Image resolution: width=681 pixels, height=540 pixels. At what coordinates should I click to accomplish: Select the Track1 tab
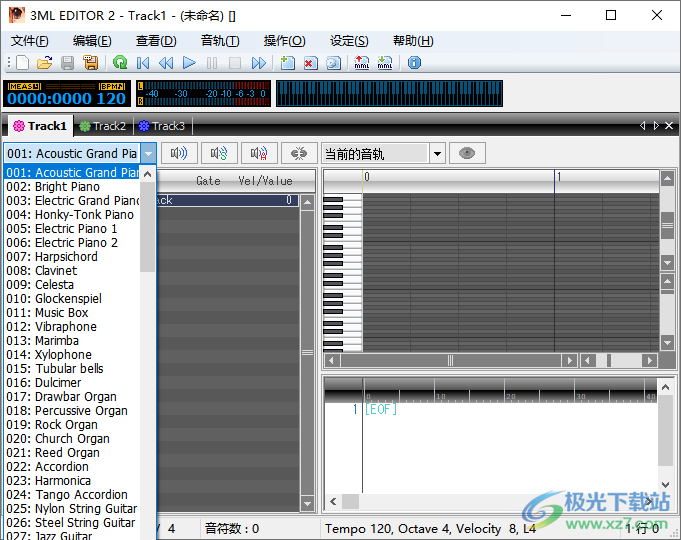40,126
